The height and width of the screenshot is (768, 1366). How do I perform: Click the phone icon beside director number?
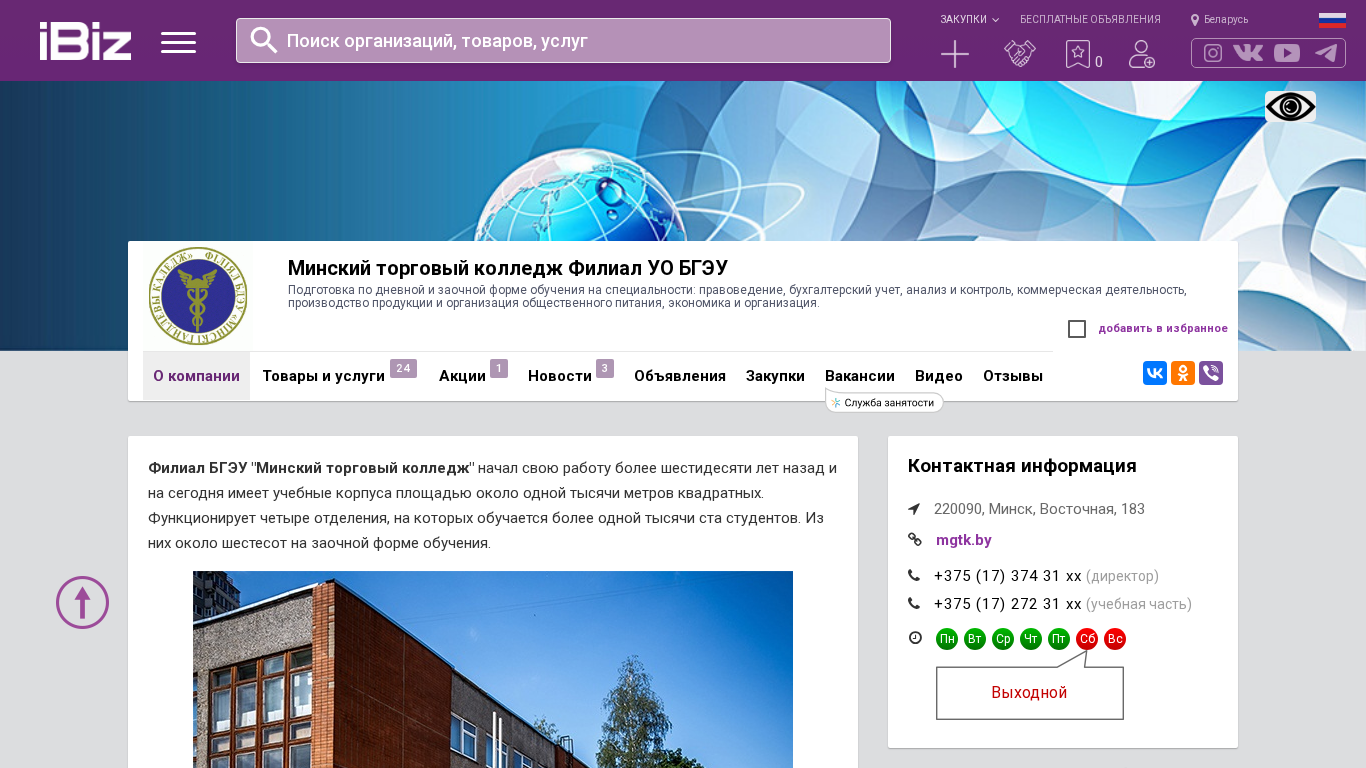point(914,576)
